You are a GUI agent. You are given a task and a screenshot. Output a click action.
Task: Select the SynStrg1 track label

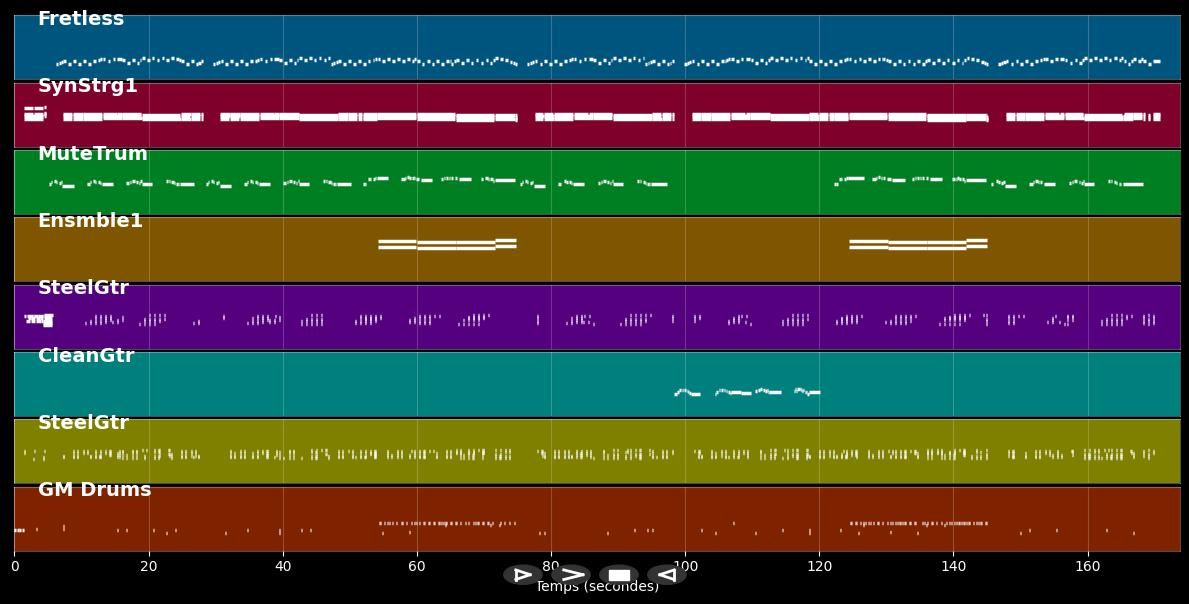tap(88, 86)
